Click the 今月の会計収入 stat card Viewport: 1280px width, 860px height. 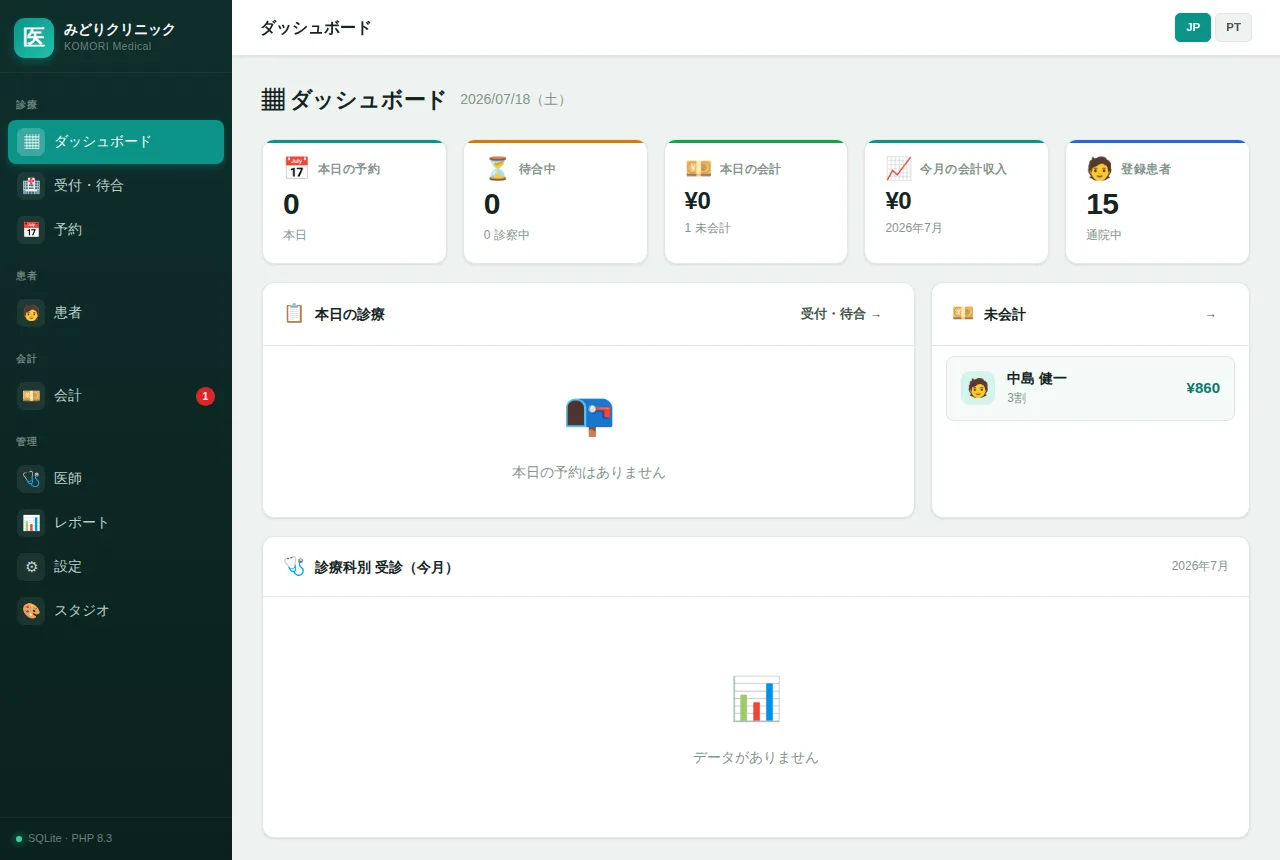tap(956, 202)
